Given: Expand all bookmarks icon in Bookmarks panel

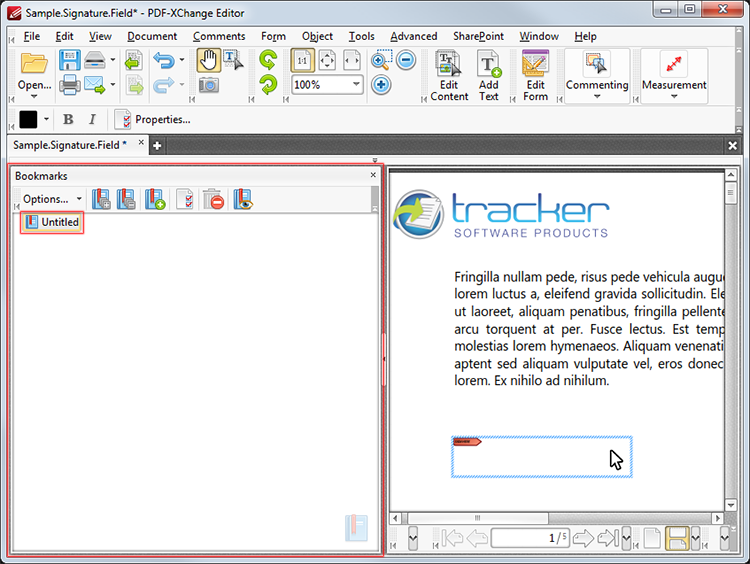Looking at the screenshot, I should point(101,199).
